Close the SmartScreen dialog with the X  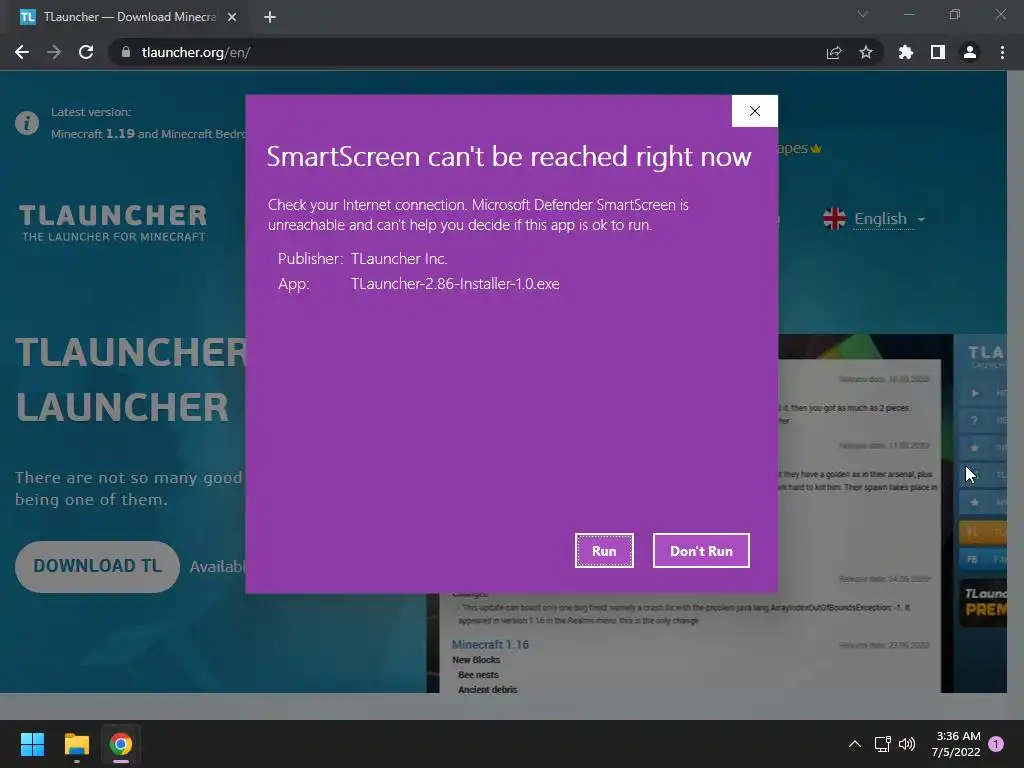click(754, 111)
